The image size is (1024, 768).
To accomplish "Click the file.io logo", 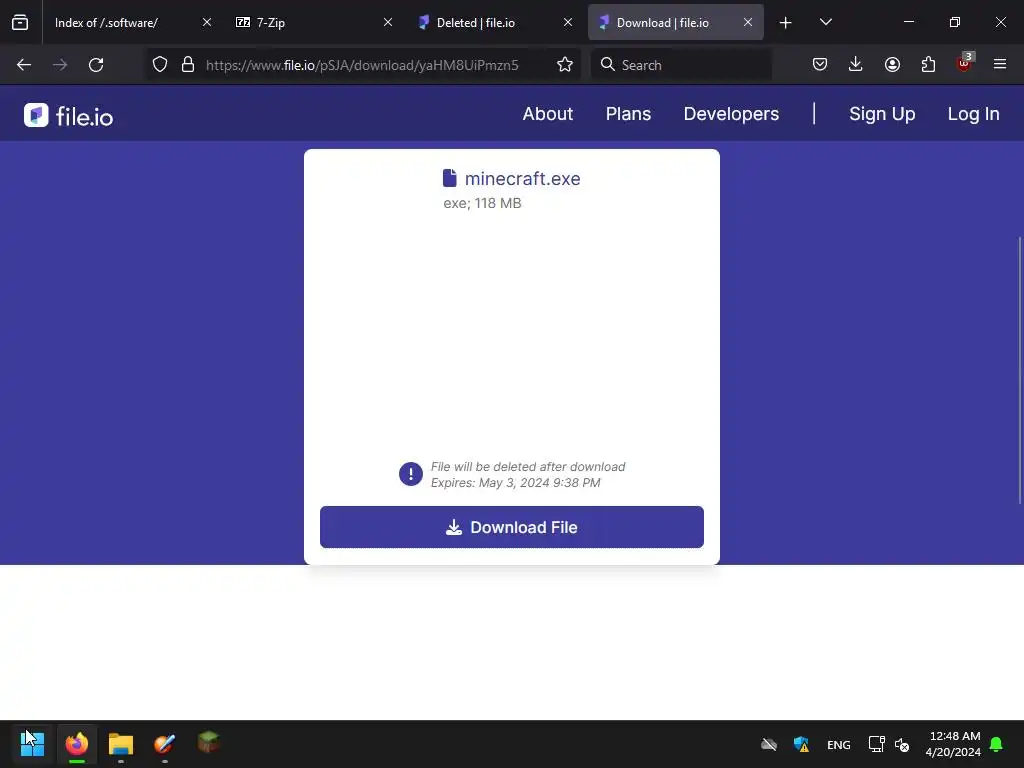I will (69, 116).
